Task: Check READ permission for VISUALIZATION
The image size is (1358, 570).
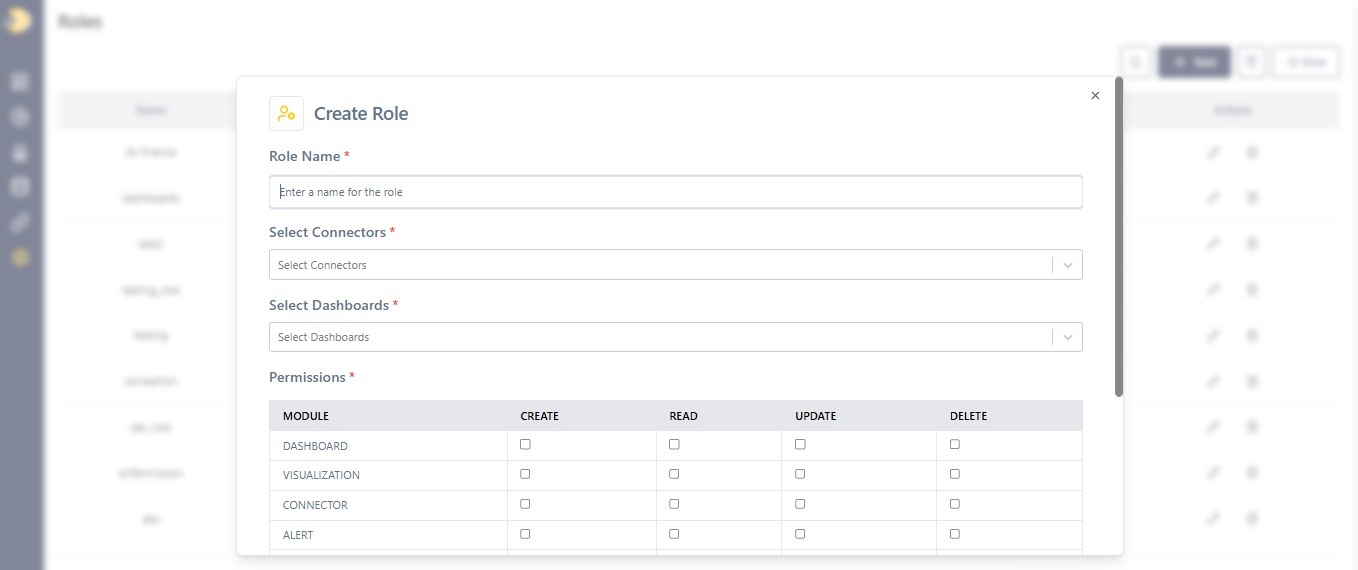Action: tap(674, 474)
